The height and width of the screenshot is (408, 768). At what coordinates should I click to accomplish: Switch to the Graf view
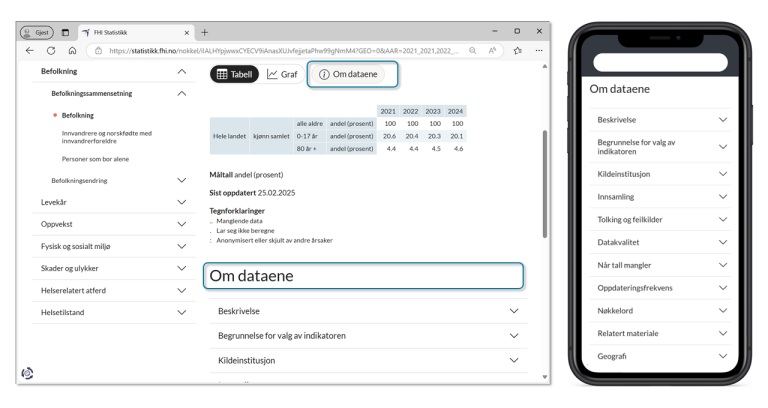pos(282,74)
